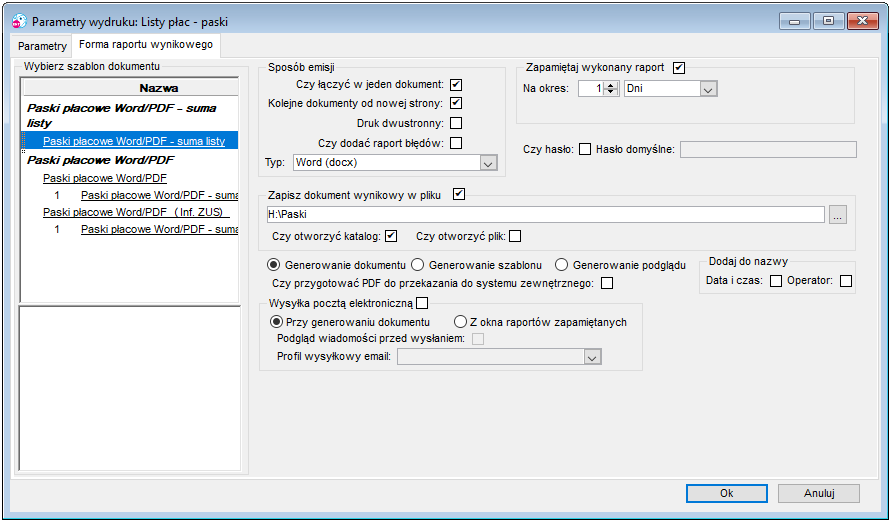The image size is (890, 521).
Task: Open the Forma raportu wynikowego tab
Action: [x=146, y=44]
